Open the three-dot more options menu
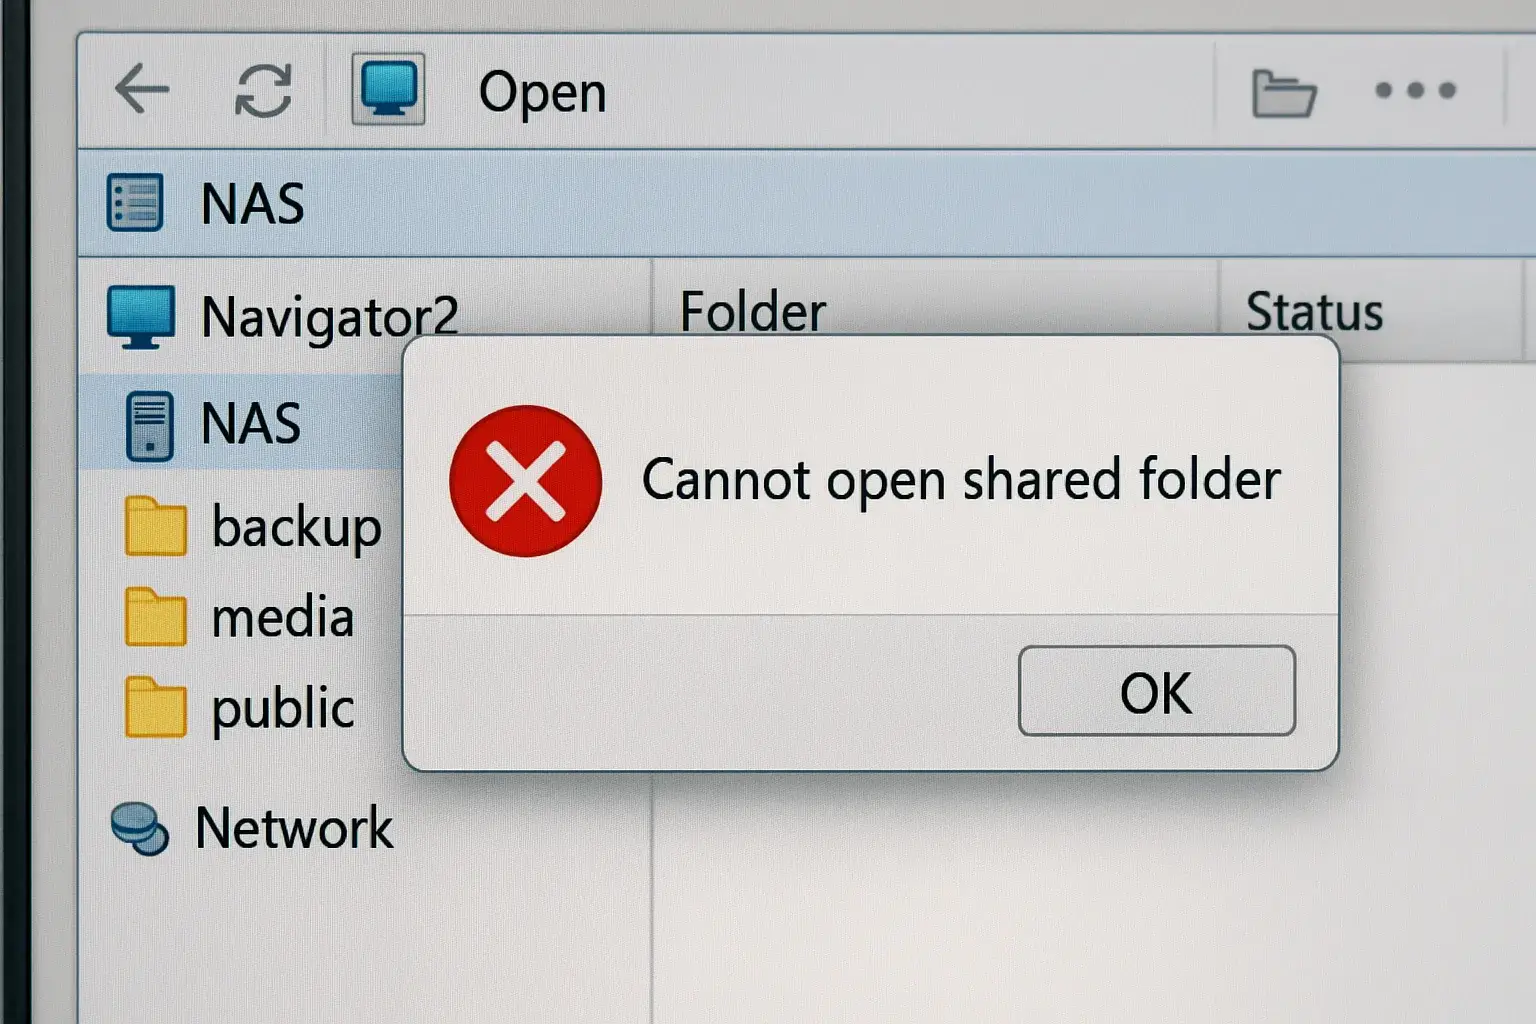The height and width of the screenshot is (1024, 1536). 1415,91
